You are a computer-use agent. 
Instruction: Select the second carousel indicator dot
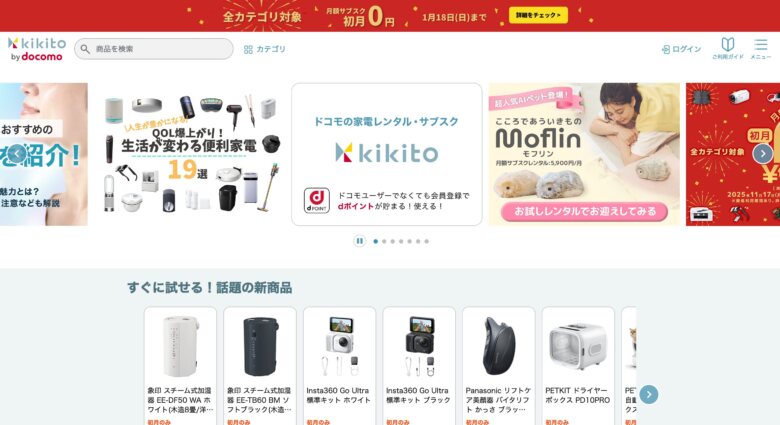384,241
